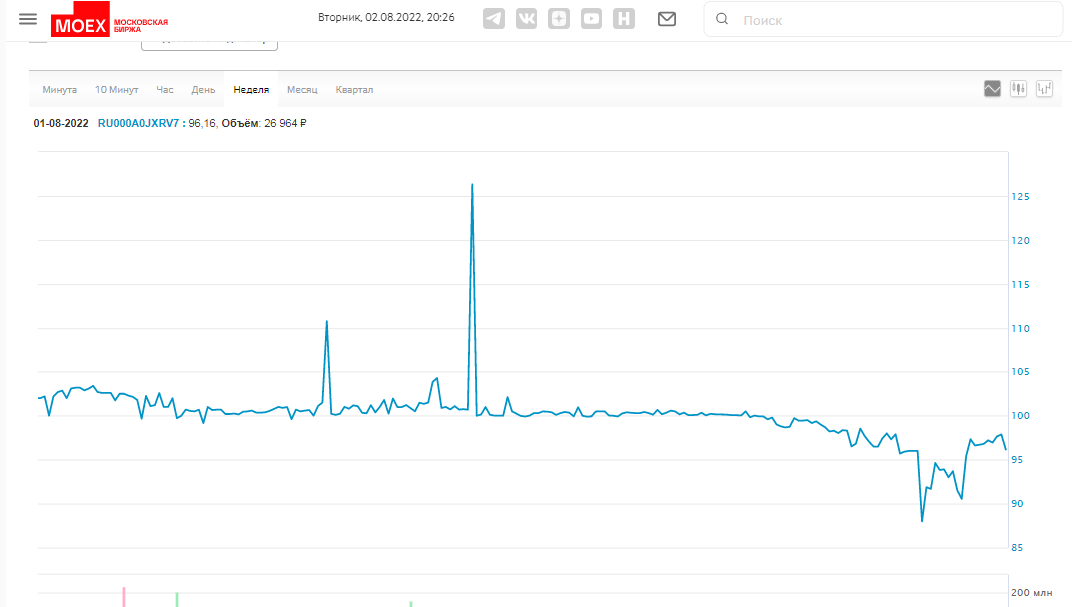
Task: Open the YouTube channel icon
Action: click(x=591, y=19)
